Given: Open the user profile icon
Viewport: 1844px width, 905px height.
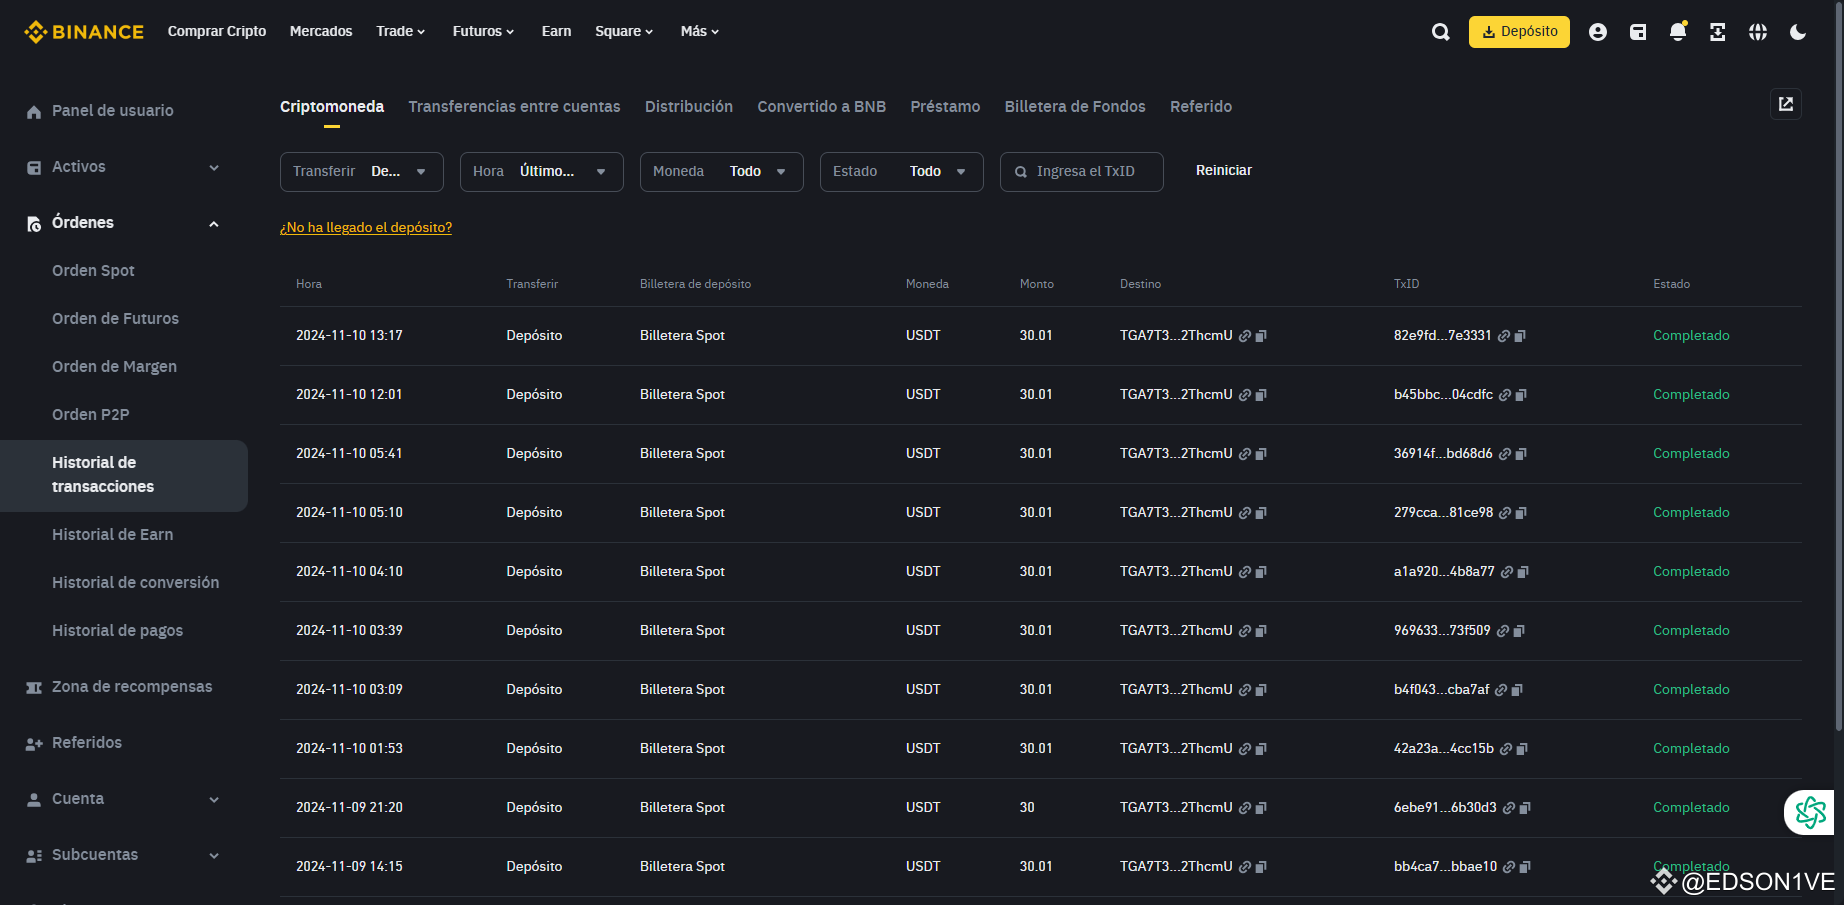Looking at the screenshot, I should (1598, 32).
